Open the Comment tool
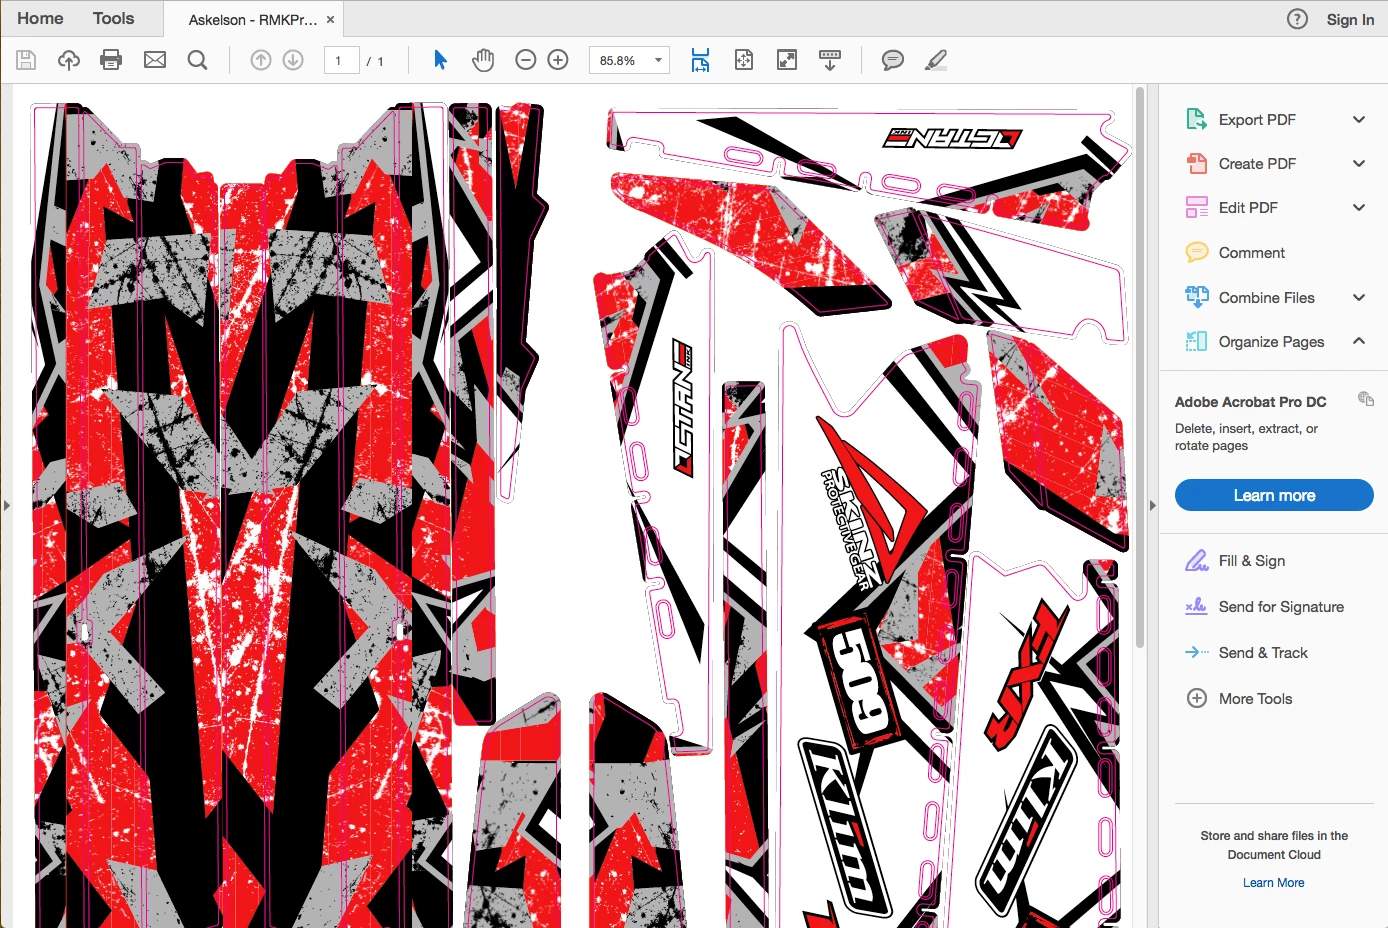Screen dimensions: 1388x928 (1251, 253)
